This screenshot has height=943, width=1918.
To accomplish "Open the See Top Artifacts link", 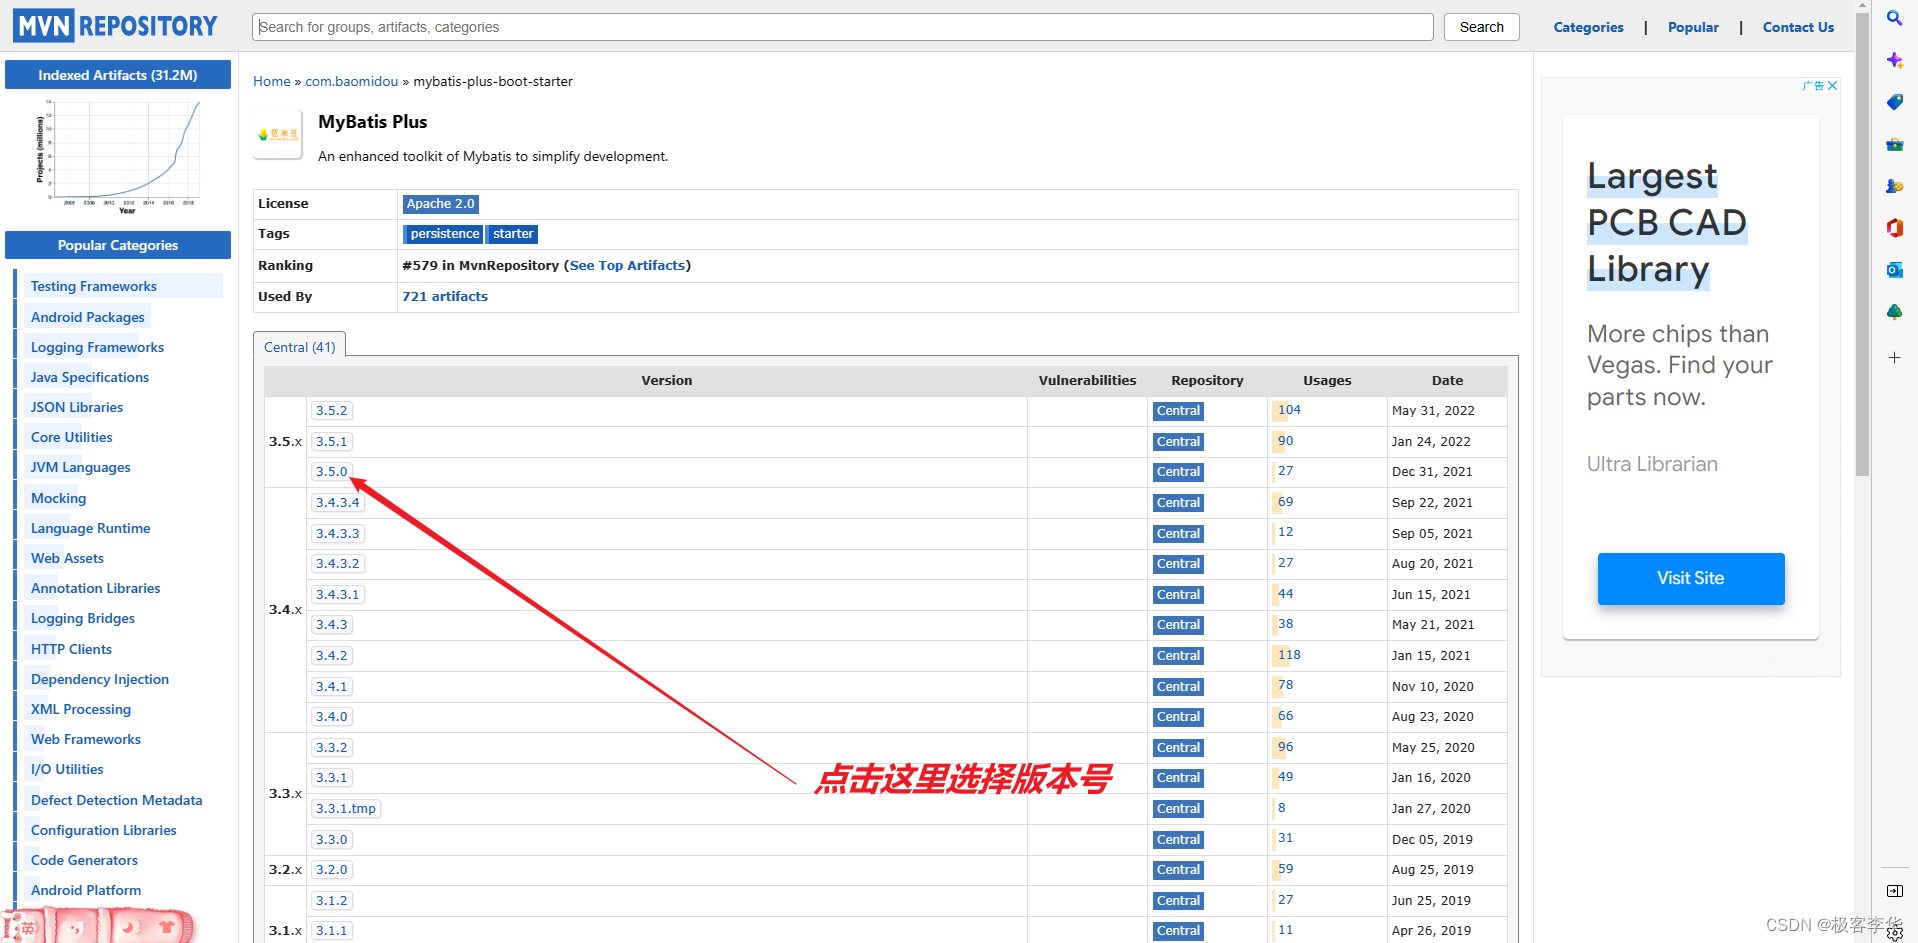I will pyautogui.click(x=627, y=265).
